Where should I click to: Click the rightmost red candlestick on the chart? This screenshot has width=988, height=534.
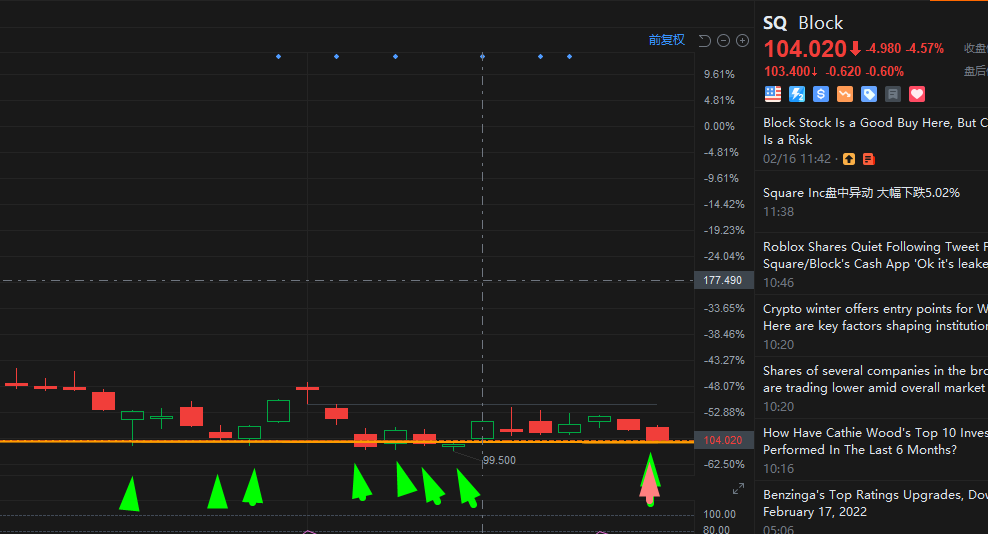pos(657,434)
